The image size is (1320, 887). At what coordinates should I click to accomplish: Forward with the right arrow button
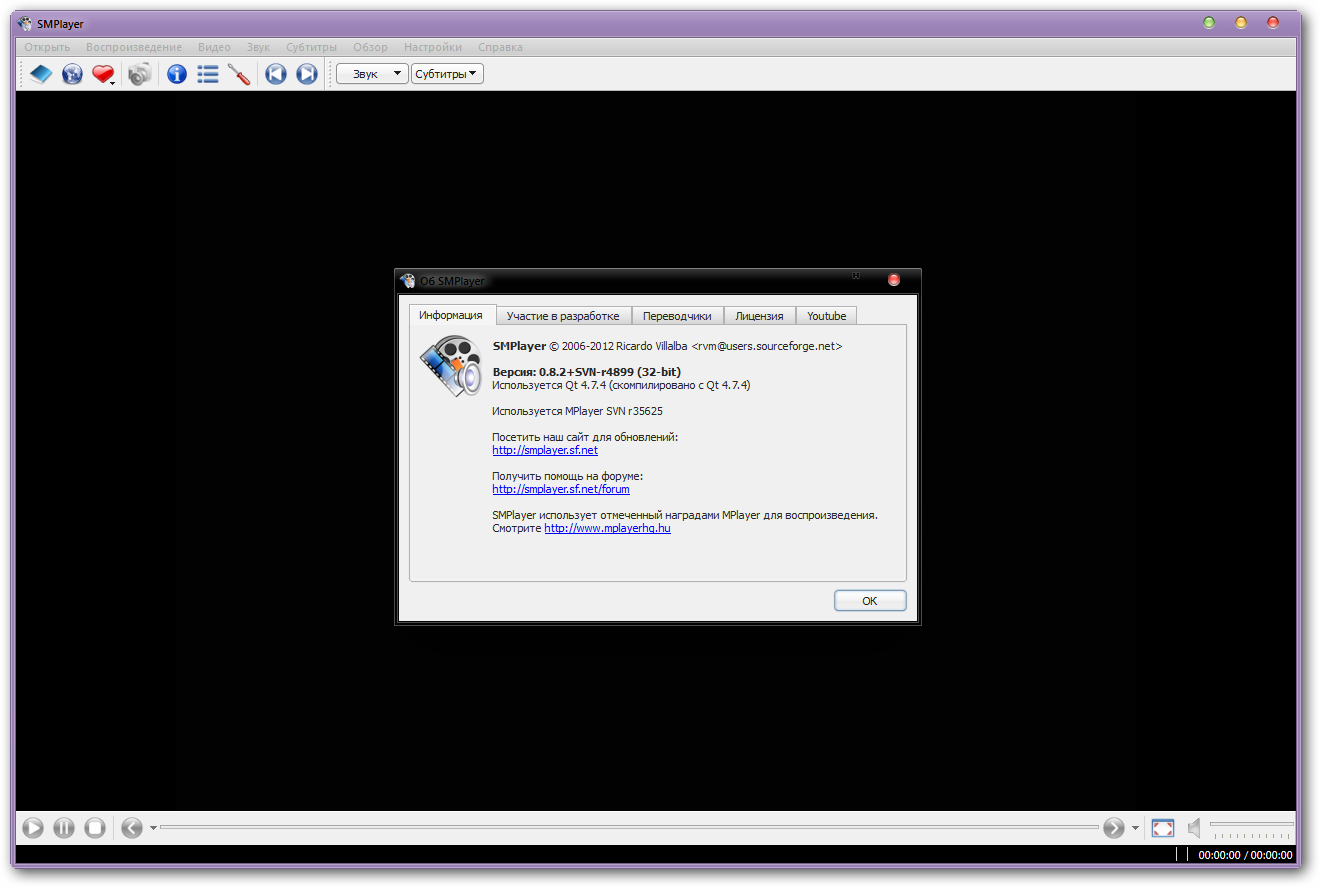[1114, 828]
